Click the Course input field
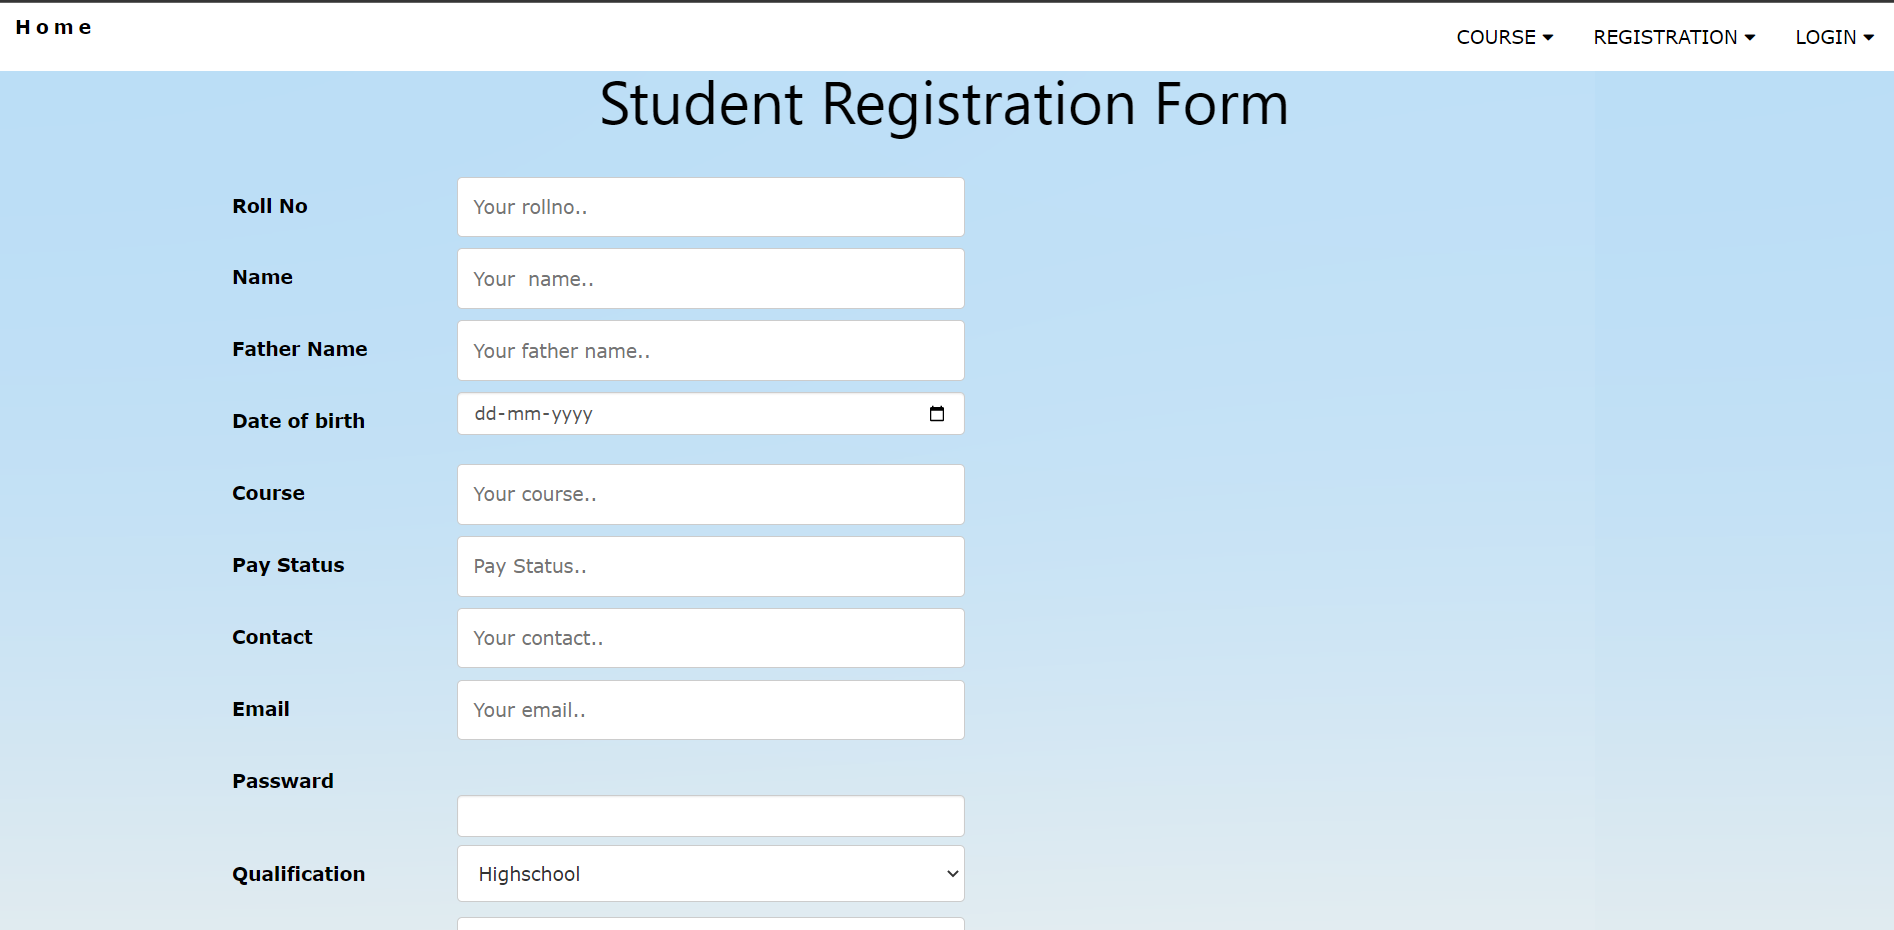This screenshot has height=930, width=1894. [710, 494]
